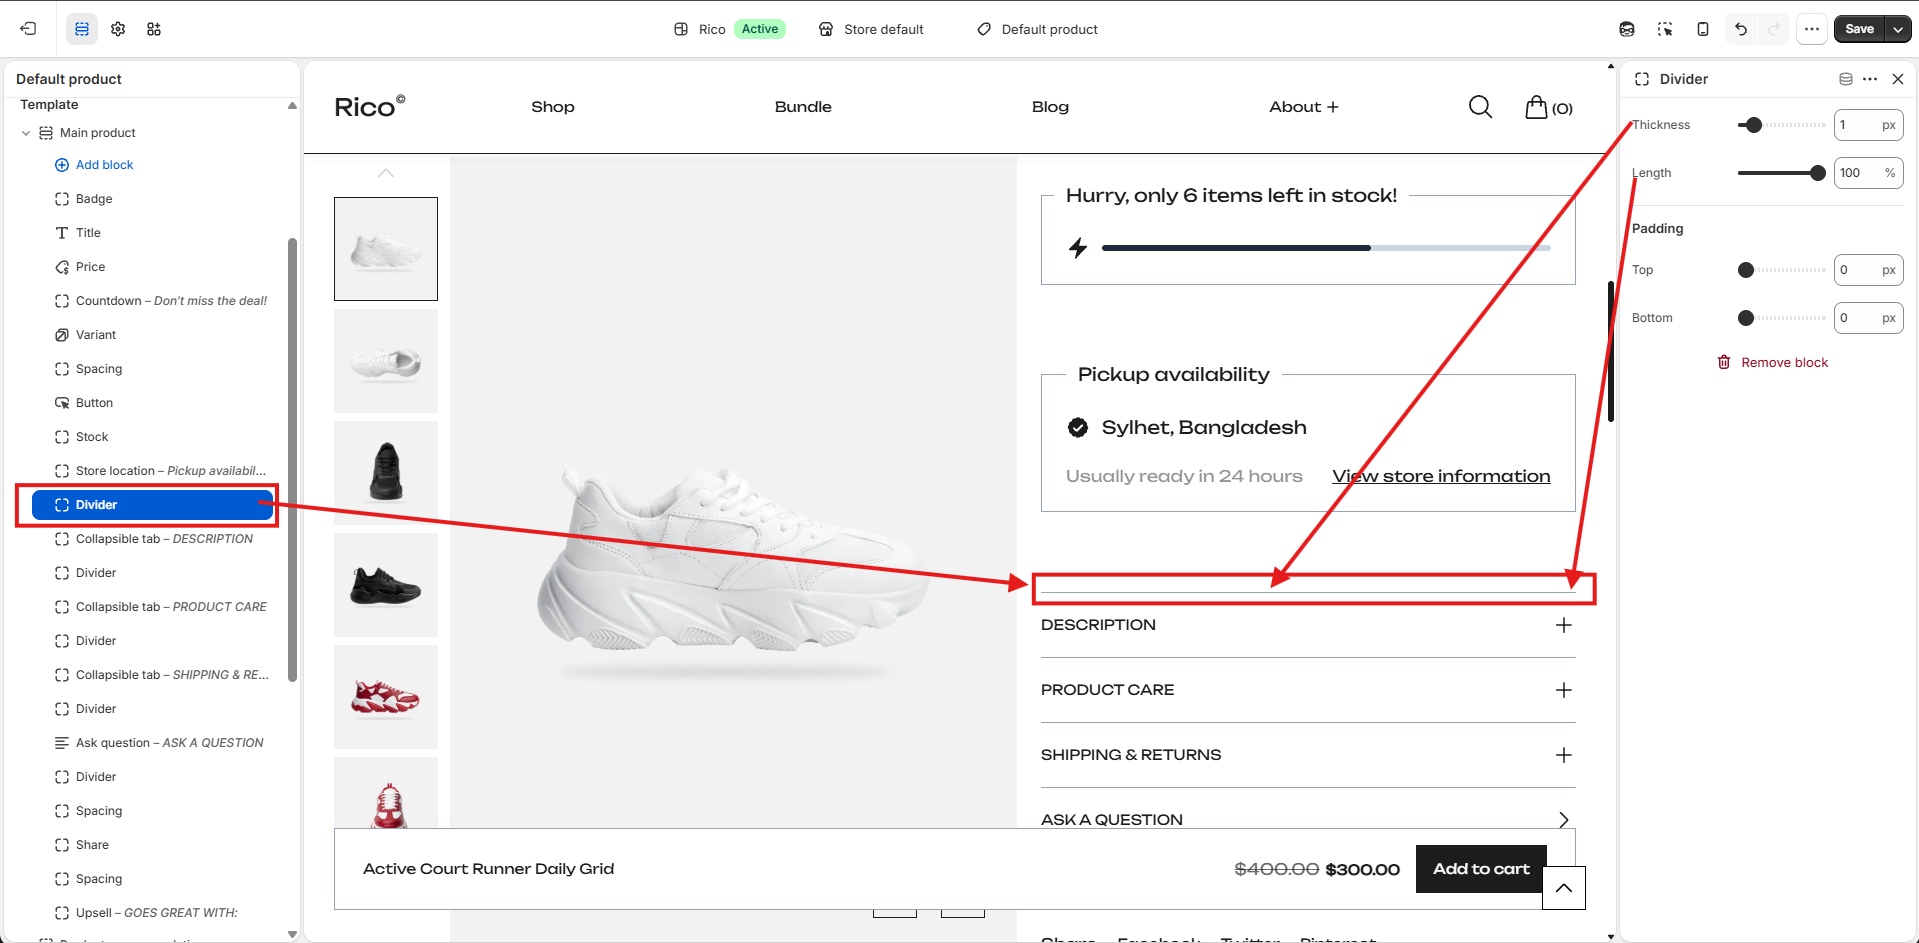The image size is (1919, 943).
Task: Open Divider panel more options
Action: point(1870,79)
